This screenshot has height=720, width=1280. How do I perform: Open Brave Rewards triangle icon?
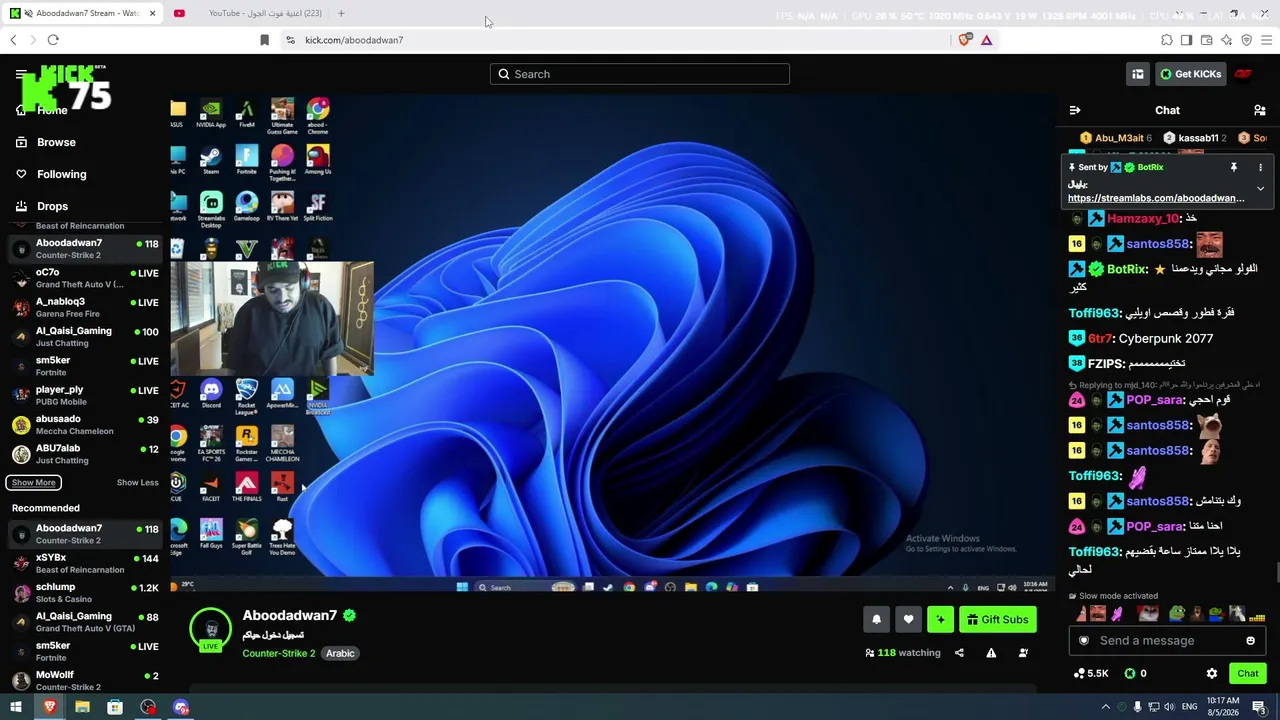(x=986, y=40)
